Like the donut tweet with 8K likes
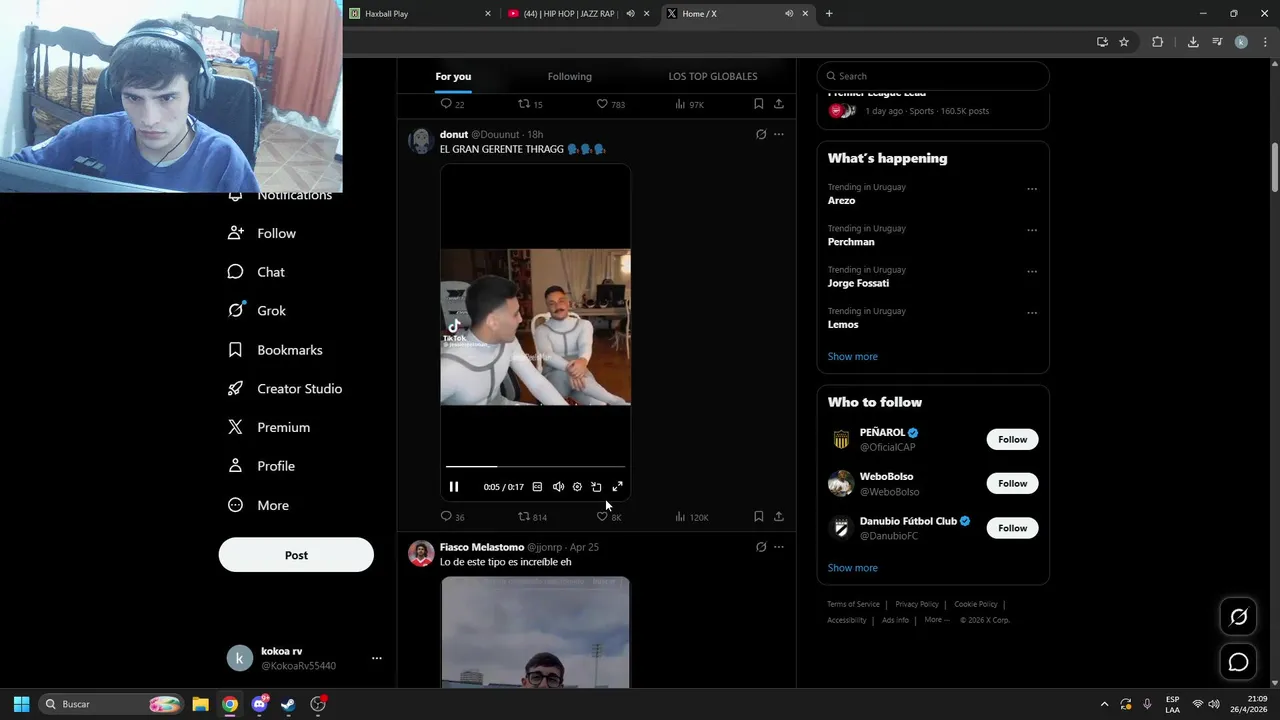Screen dimensions: 1280x720 click(609, 517)
